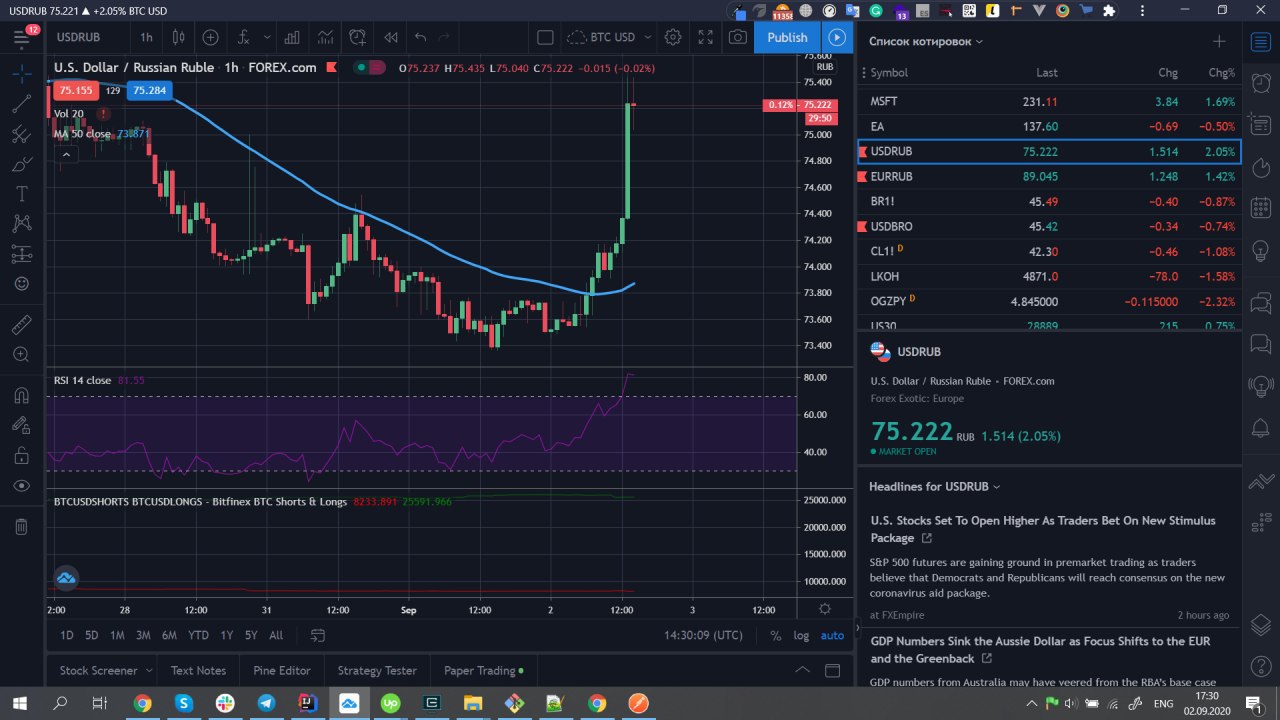Select the YTD date range
Image resolution: width=1280 pixels, height=720 pixels.
tap(198, 635)
